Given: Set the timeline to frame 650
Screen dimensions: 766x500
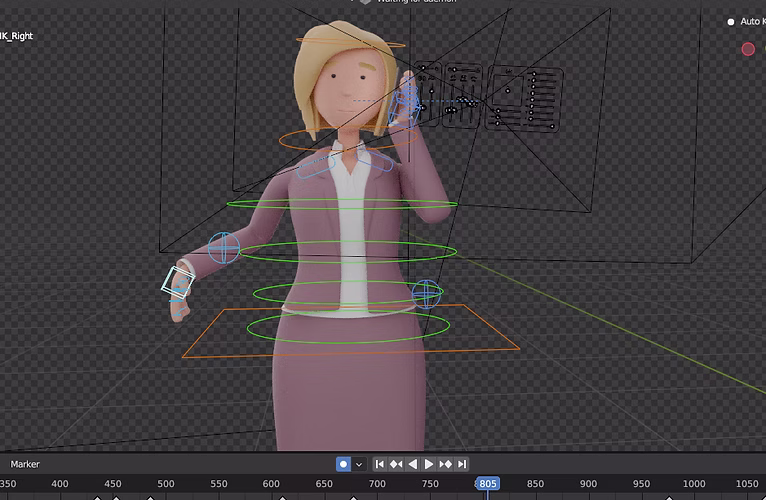Looking at the screenshot, I should (x=324, y=484).
